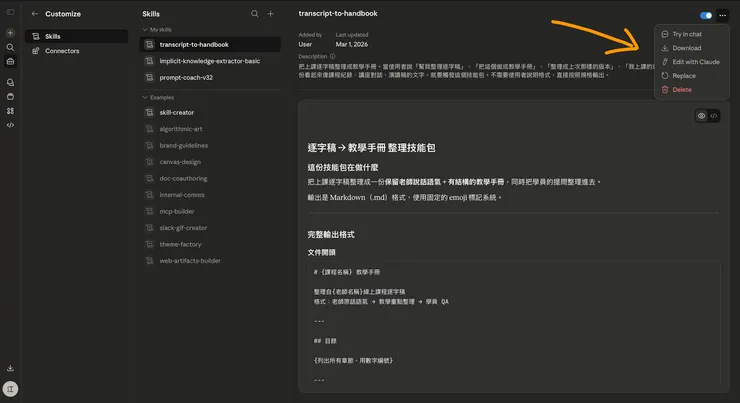Click the '逐字稿 → 教學手冊 整理技能包' heading
The width and height of the screenshot is (740, 403).
371,148
